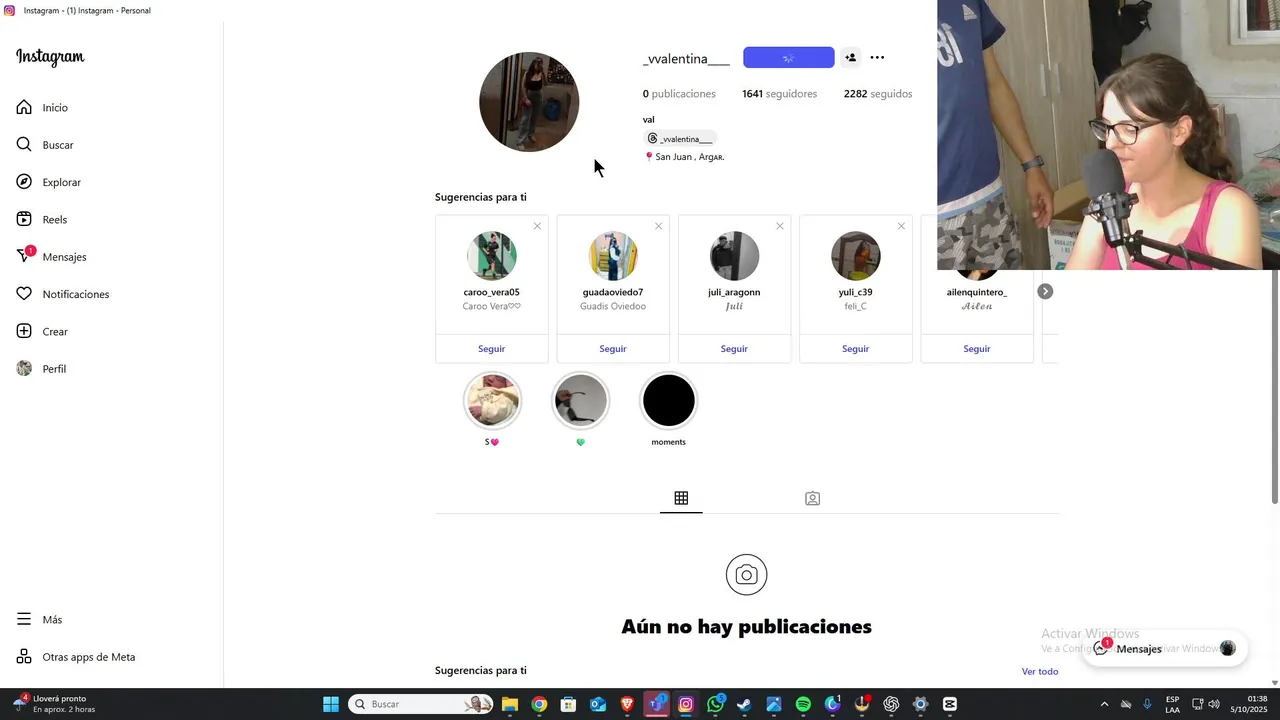Open ChatGPT from taskbar
Viewport: 1280px width, 720px height.
[891, 704]
